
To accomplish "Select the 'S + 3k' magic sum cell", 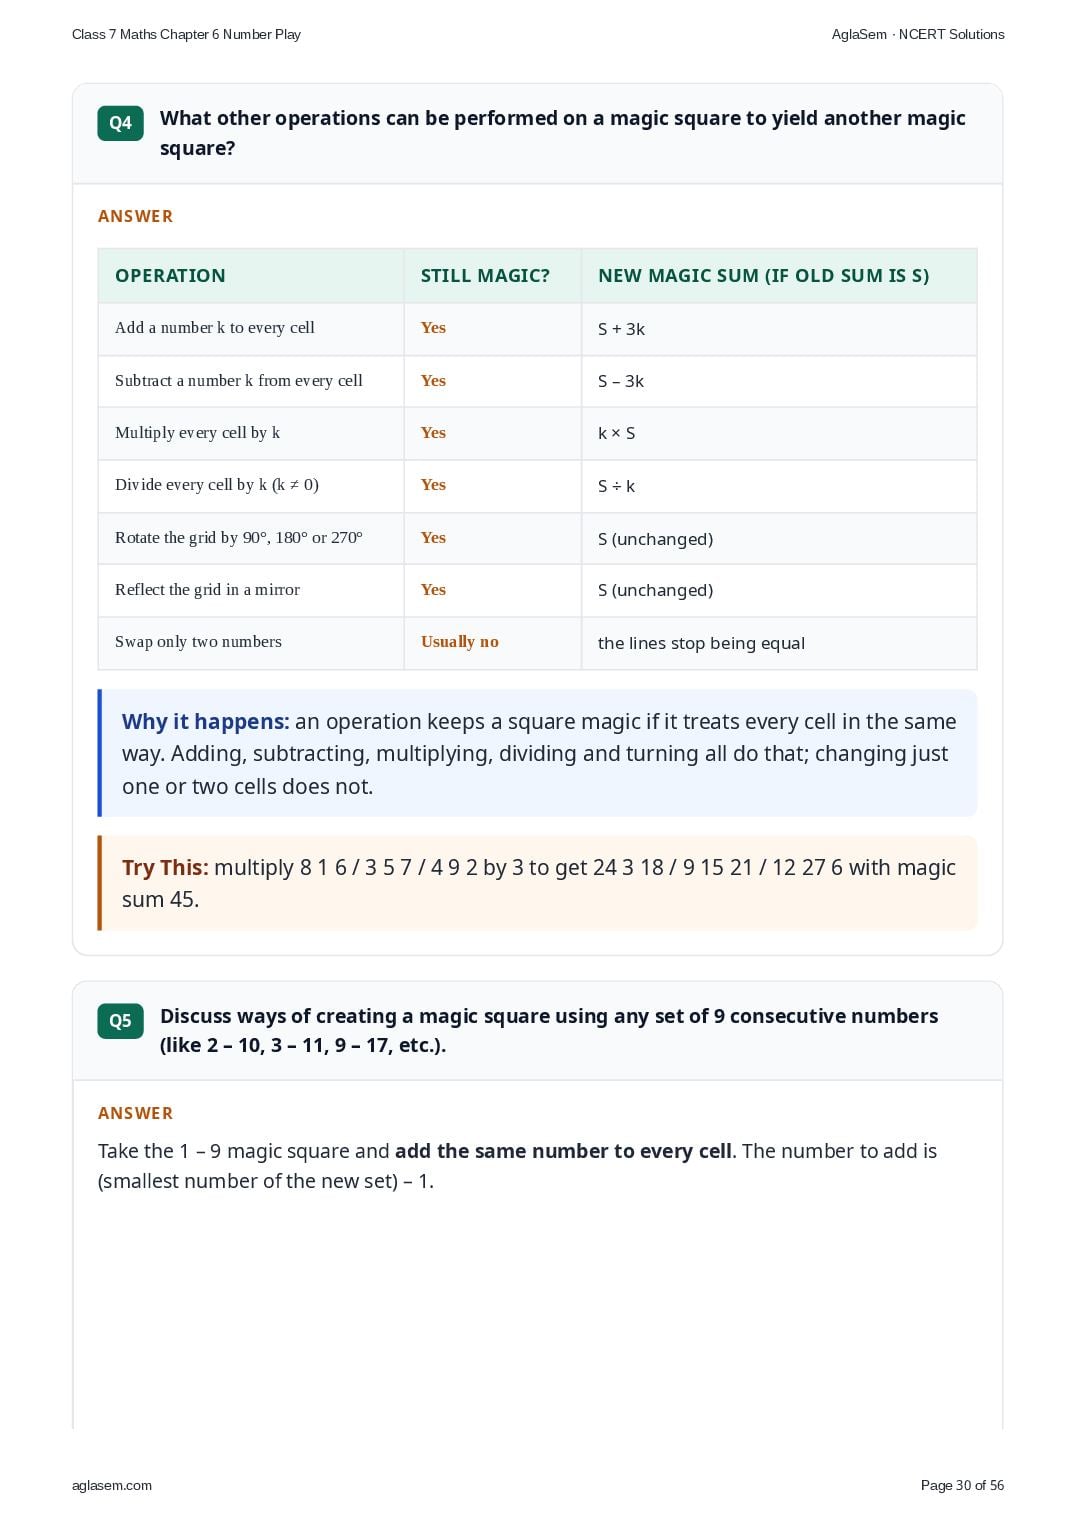I will pos(779,329).
